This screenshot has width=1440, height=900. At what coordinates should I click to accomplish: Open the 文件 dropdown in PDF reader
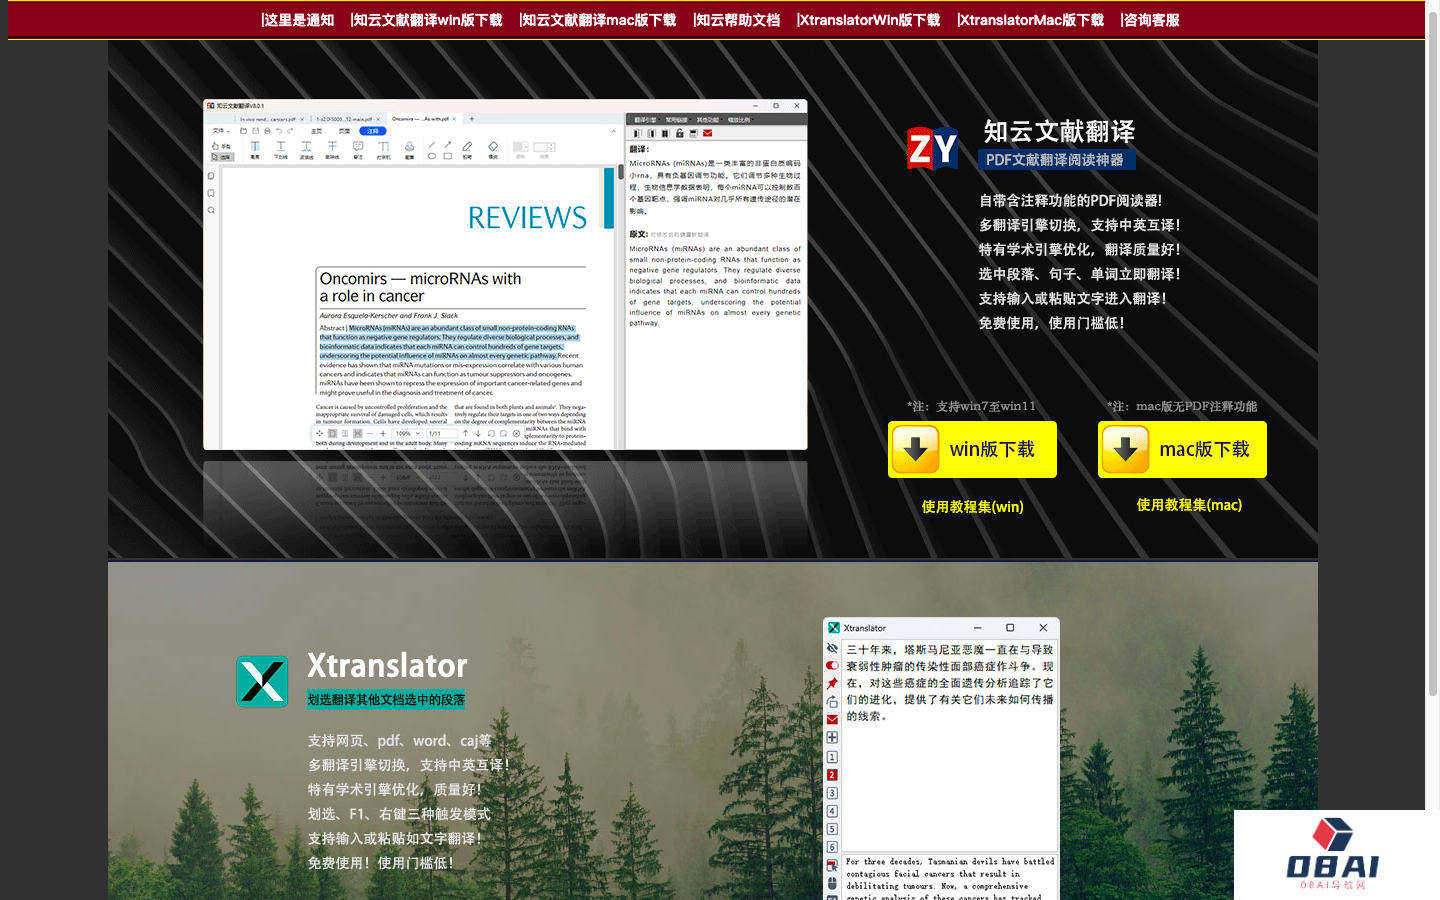pyautogui.click(x=221, y=131)
